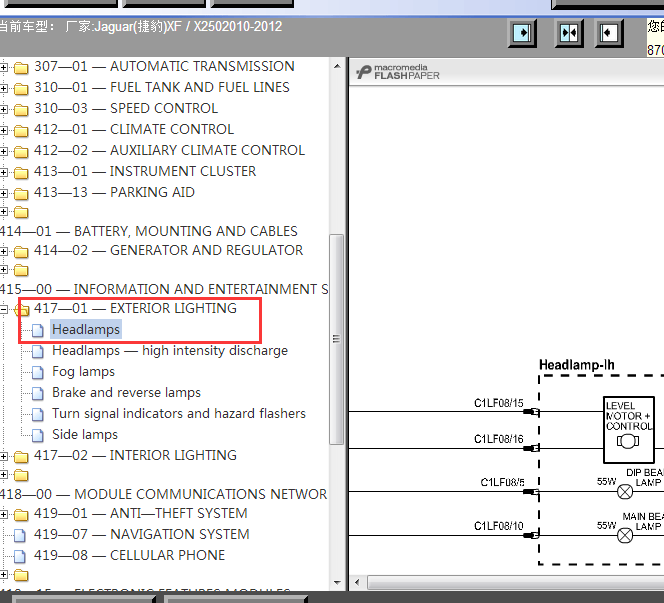The height and width of the screenshot is (603, 664).
Task: Click the folder icon for 413—13 PARKING AID
Action: [x=21, y=193]
